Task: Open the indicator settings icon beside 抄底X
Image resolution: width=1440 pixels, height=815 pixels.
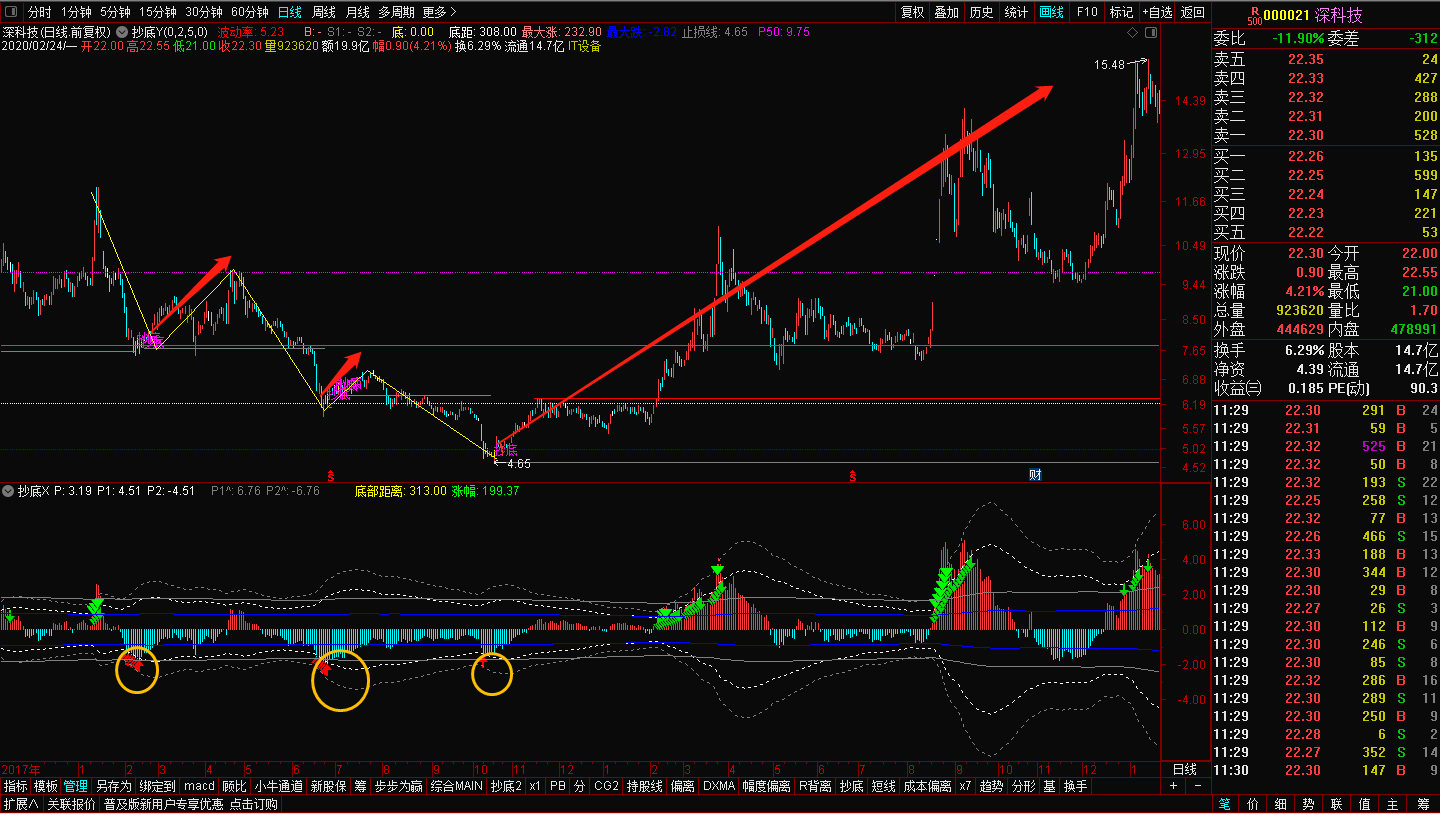Action: (x=9, y=491)
